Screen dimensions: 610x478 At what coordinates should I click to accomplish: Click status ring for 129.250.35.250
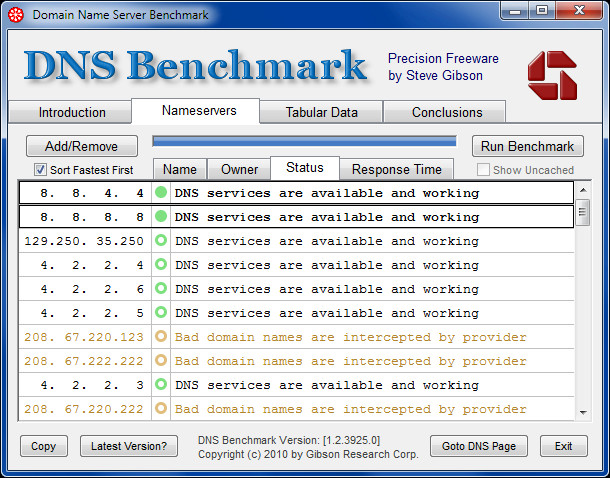pos(161,240)
